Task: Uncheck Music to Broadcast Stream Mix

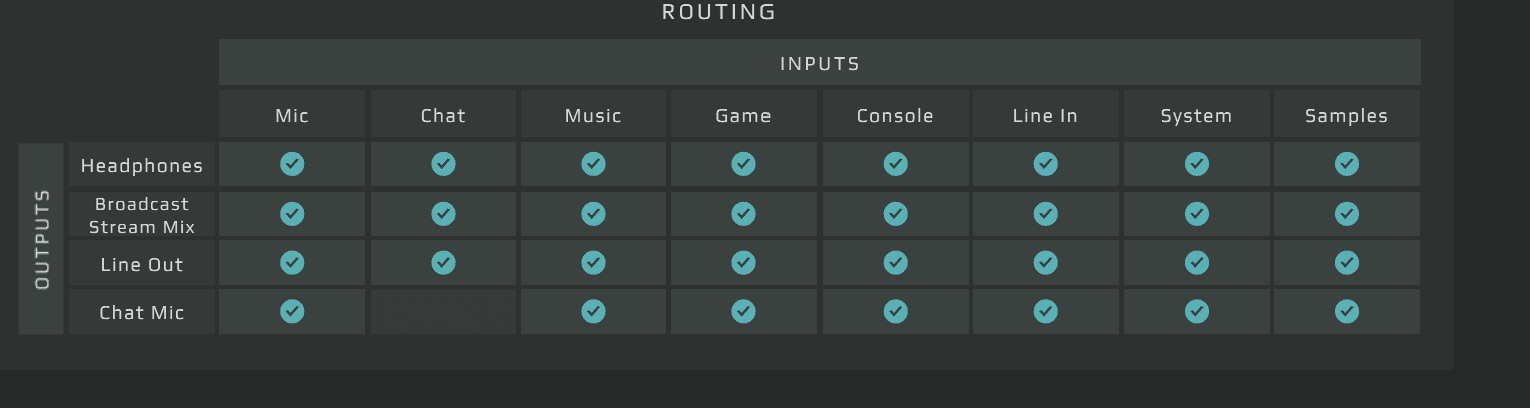Action: pos(593,213)
